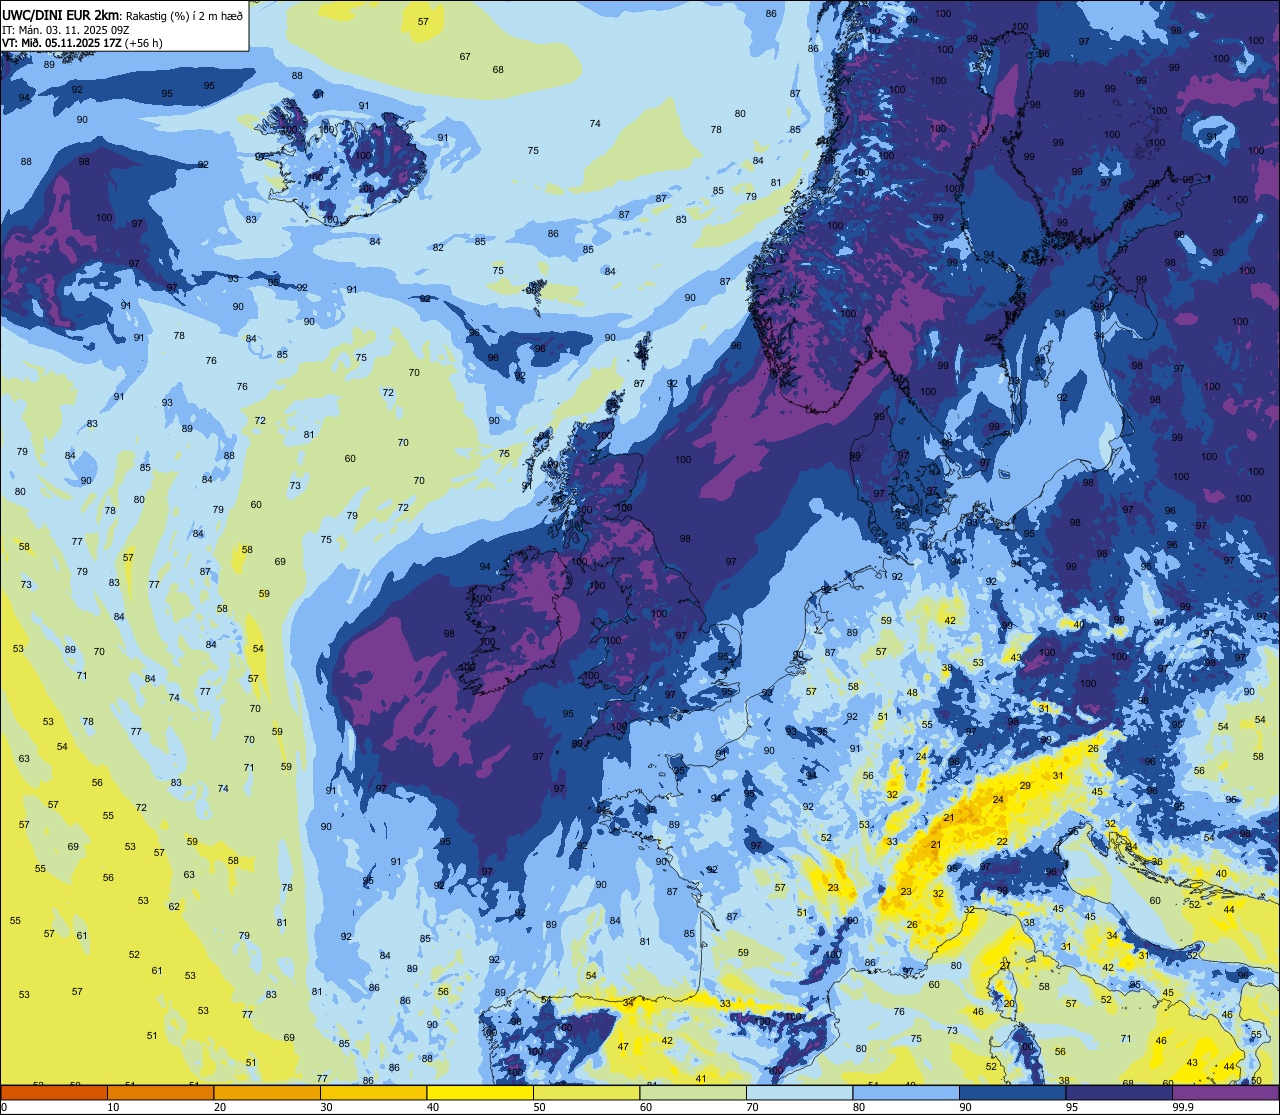Viewport: 1280px width, 1115px height.
Task: Click the legend tick label '90'
Action: pyautogui.click(x=965, y=1107)
